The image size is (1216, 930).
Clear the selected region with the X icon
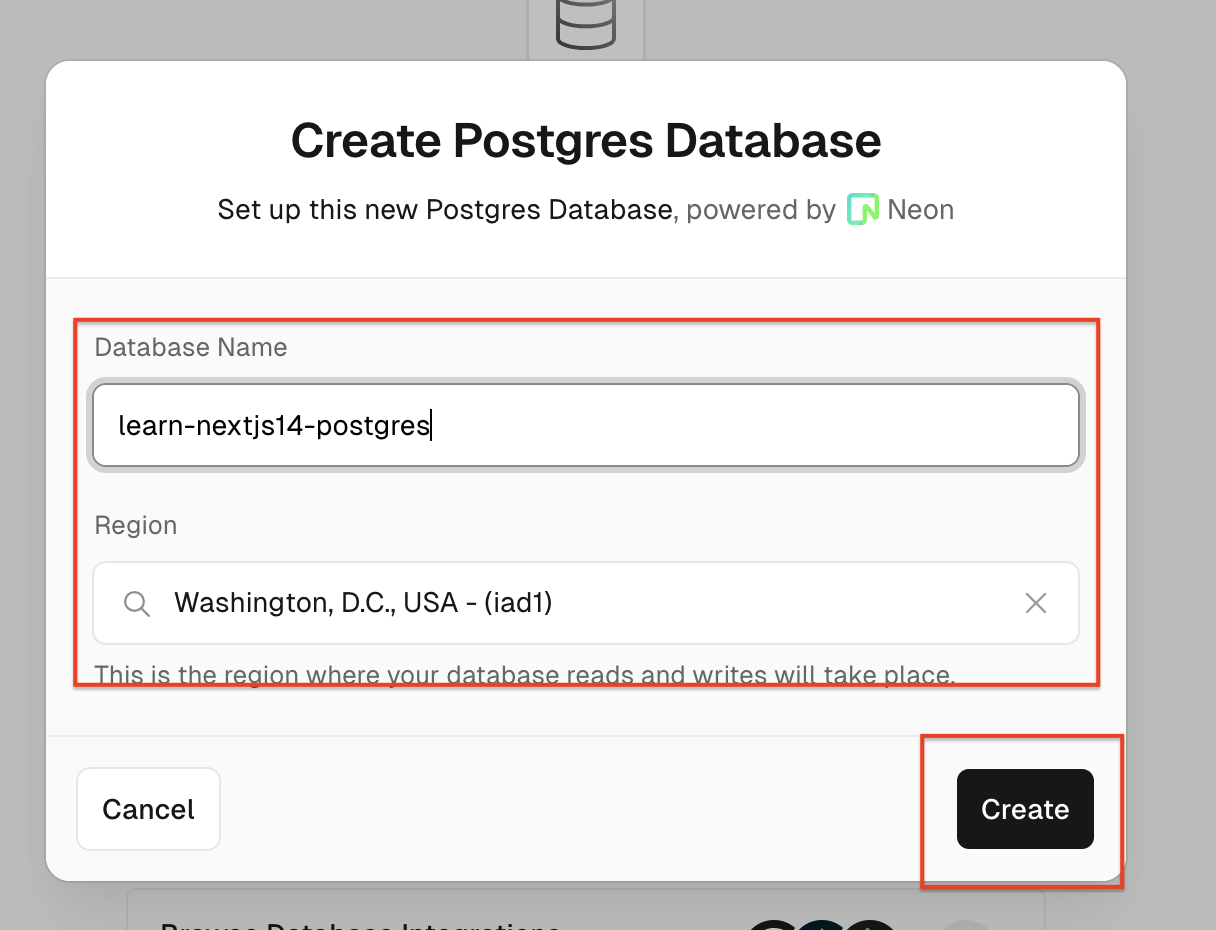click(1036, 603)
